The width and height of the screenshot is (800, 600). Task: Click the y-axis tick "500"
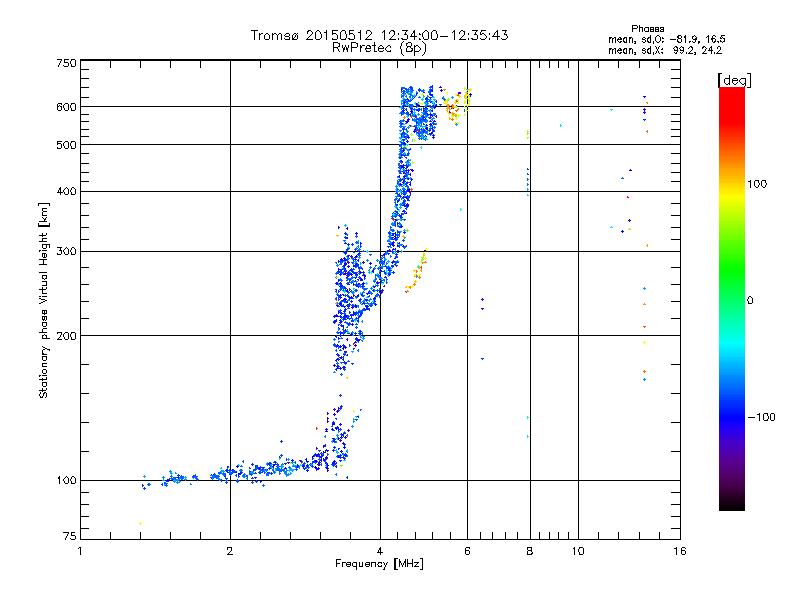pyautogui.click(x=66, y=145)
